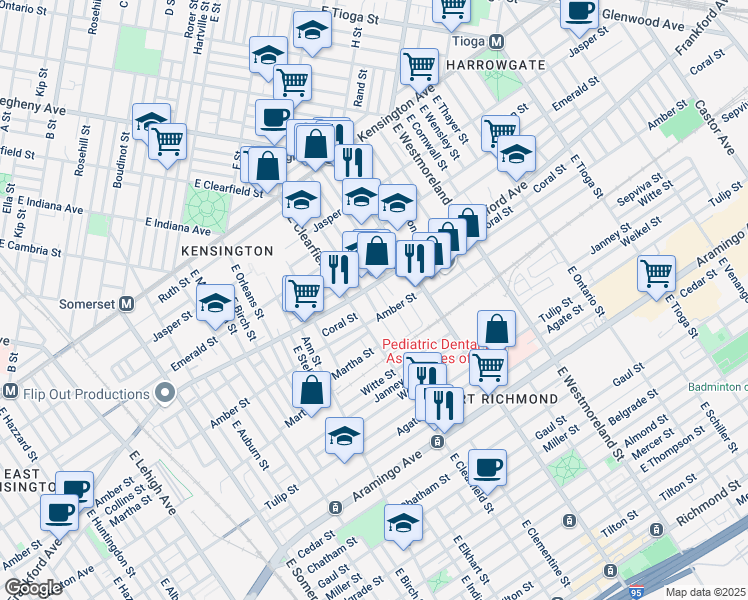Click the Pediatric Dental Associates place label

(x=432, y=351)
